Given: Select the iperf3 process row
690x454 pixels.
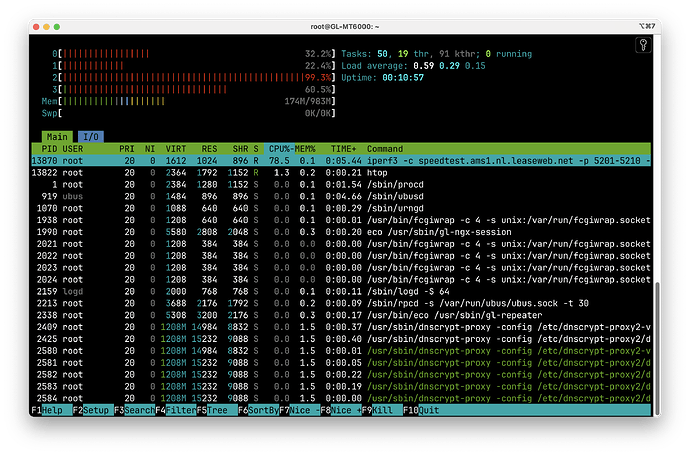Looking at the screenshot, I should coord(341,161).
